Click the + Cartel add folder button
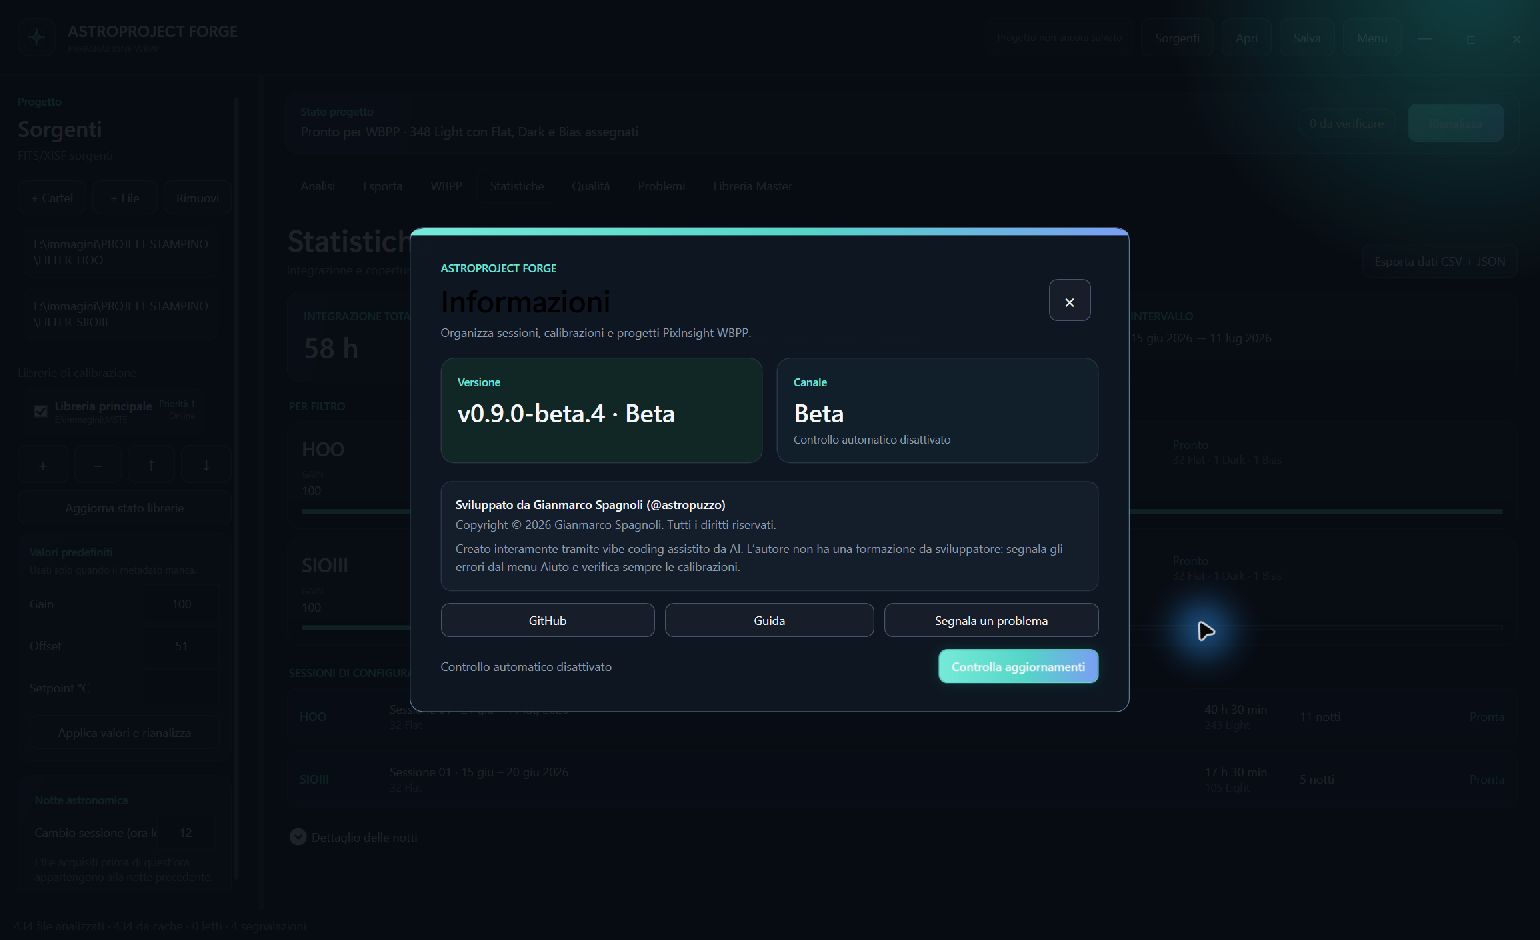1540x940 pixels. point(52,198)
